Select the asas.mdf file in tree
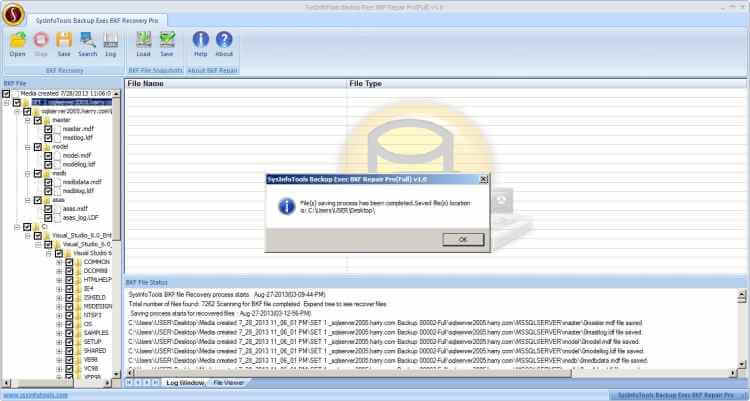Screen dimensions: 750x401 (x=76, y=209)
